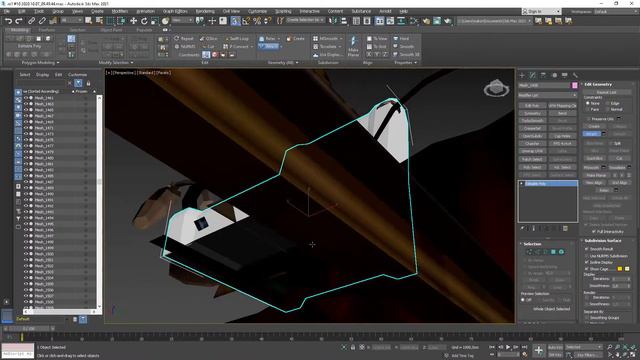Viewport: 640px width, 360px height.
Task: Click the Mirror tool icon
Action: 333,20
